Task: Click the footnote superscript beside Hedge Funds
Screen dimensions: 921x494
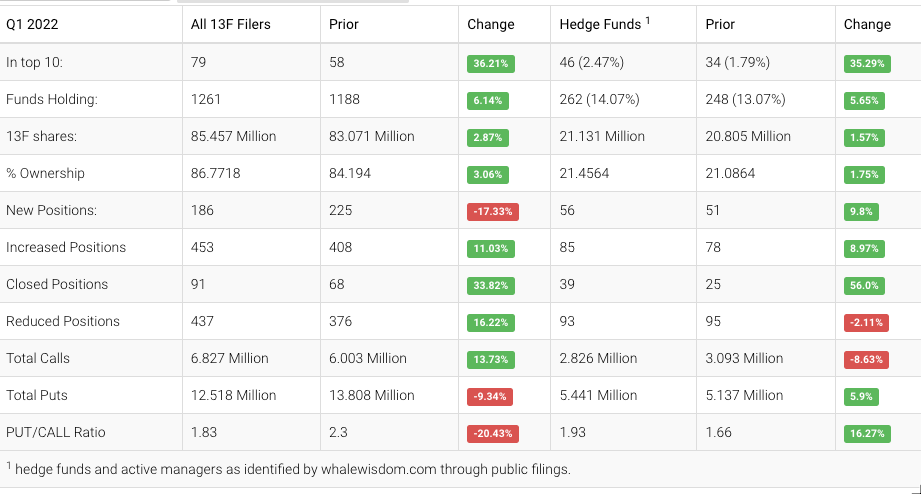Action: tap(648, 21)
